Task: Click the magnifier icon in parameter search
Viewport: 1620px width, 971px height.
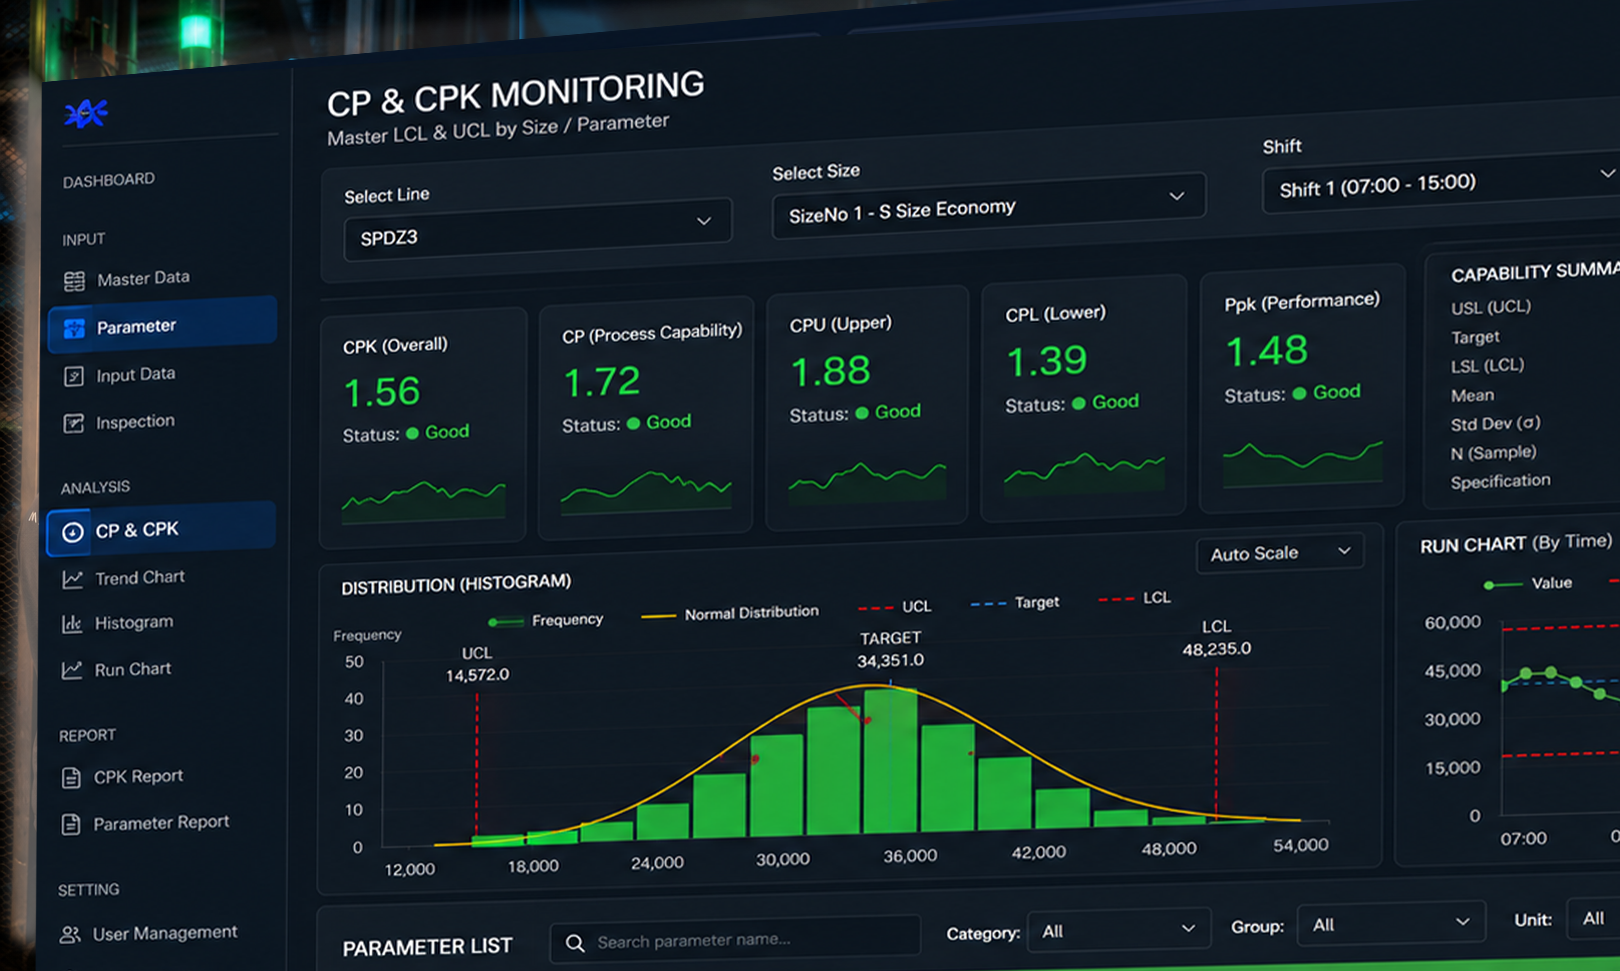Action: pos(575,943)
